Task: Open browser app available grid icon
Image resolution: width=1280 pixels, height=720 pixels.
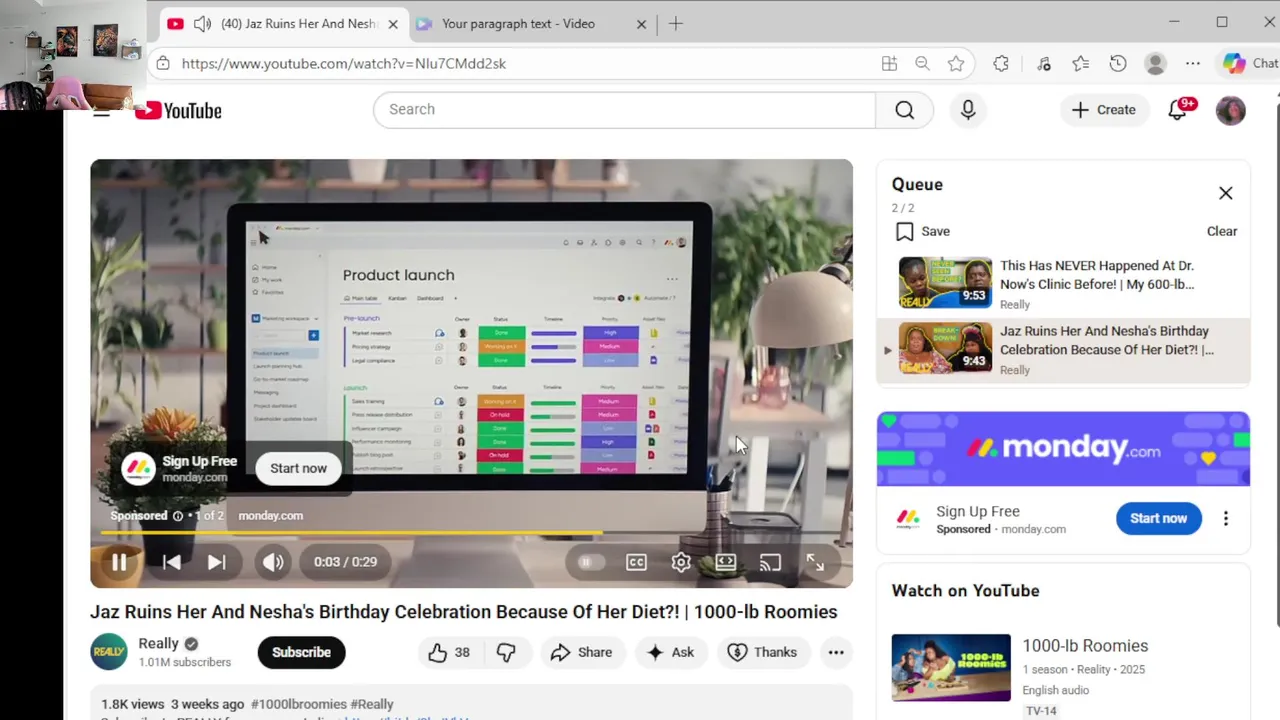Action: [x=889, y=64]
